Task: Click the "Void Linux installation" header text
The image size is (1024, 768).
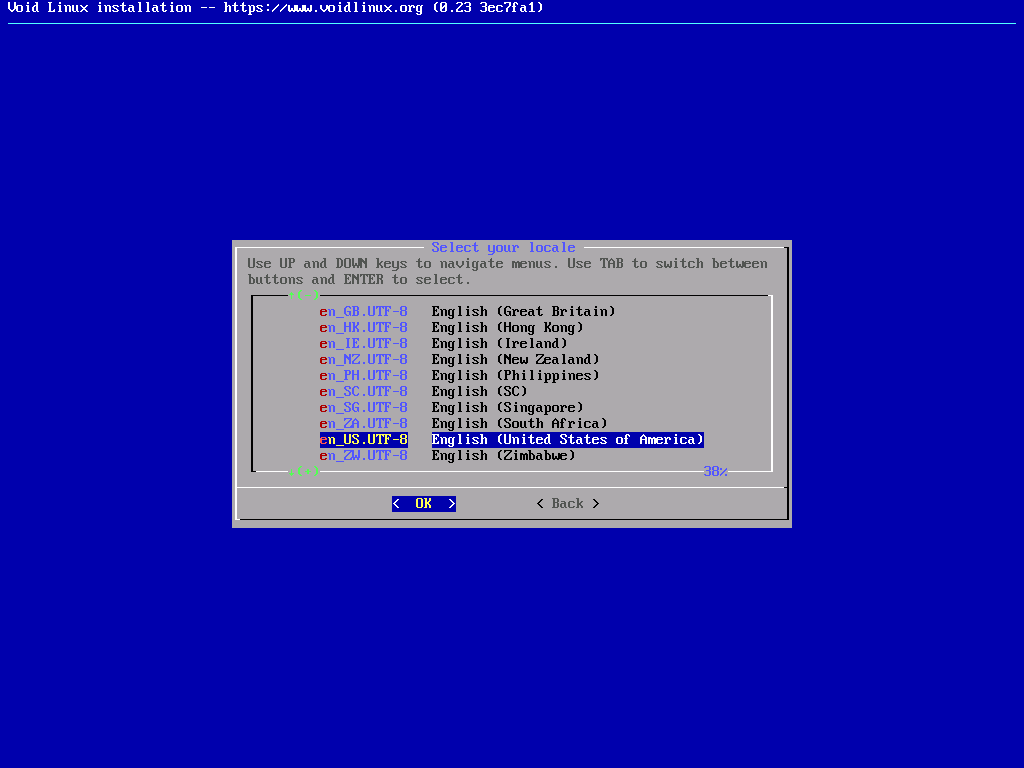Action: [x=99, y=8]
